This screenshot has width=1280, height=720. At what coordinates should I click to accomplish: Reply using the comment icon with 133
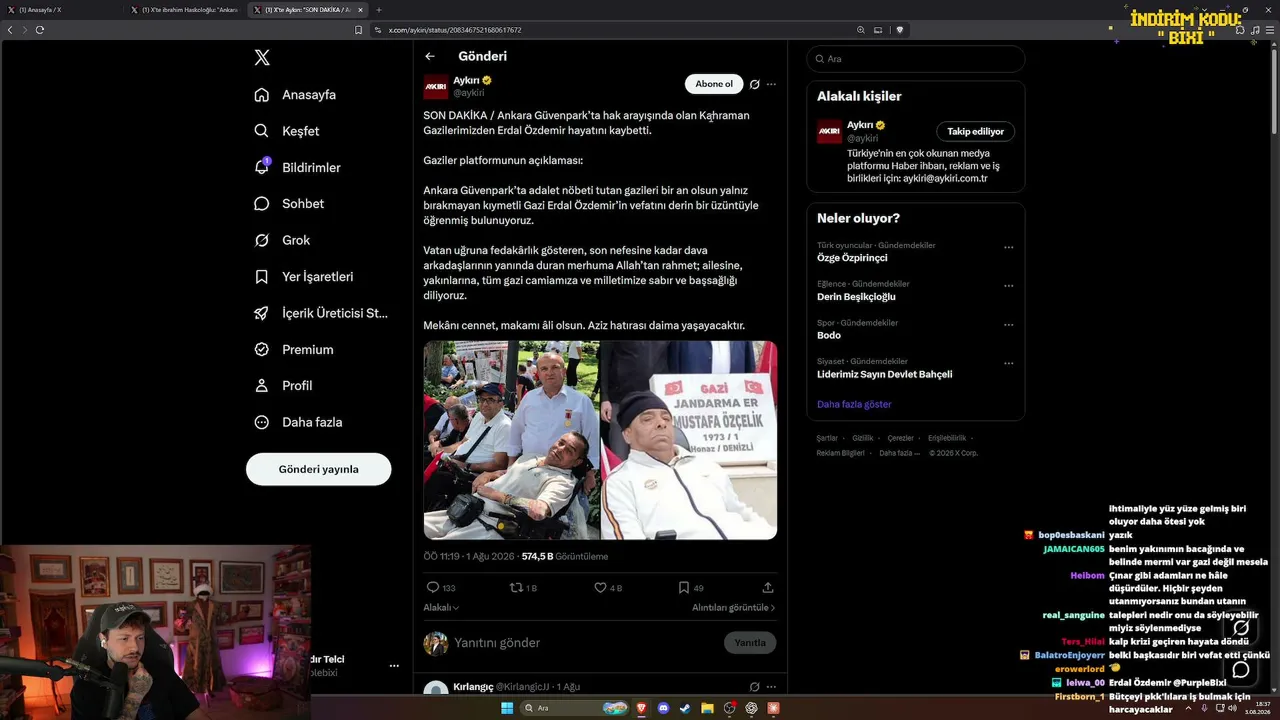coord(433,588)
